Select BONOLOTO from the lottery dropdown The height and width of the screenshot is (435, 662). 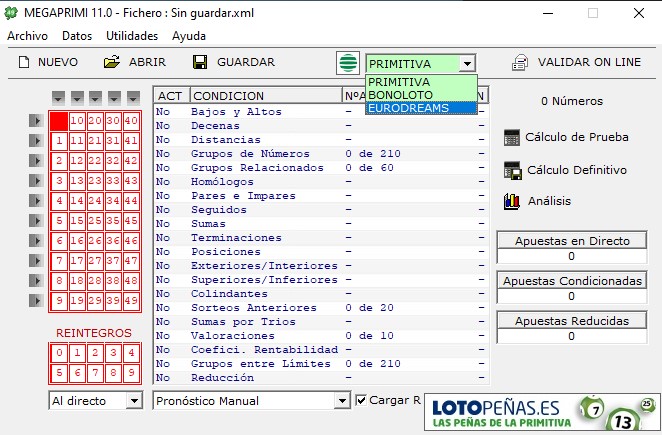[x=421, y=95]
